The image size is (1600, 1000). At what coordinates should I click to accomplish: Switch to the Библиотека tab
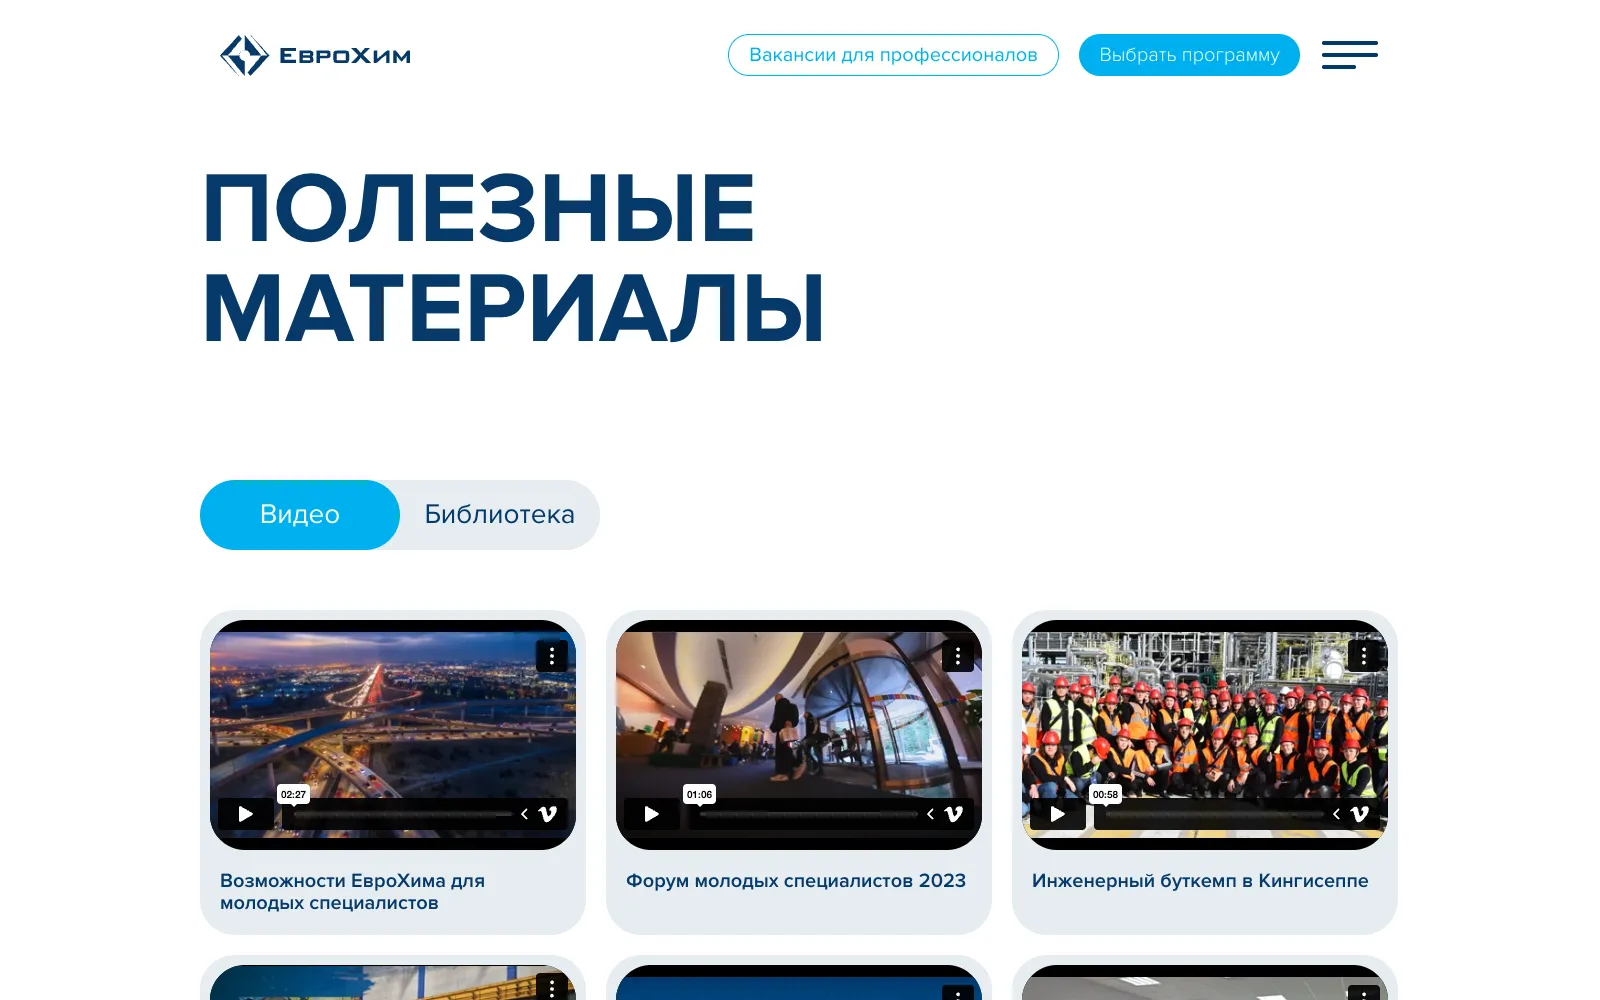tap(500, 515)
